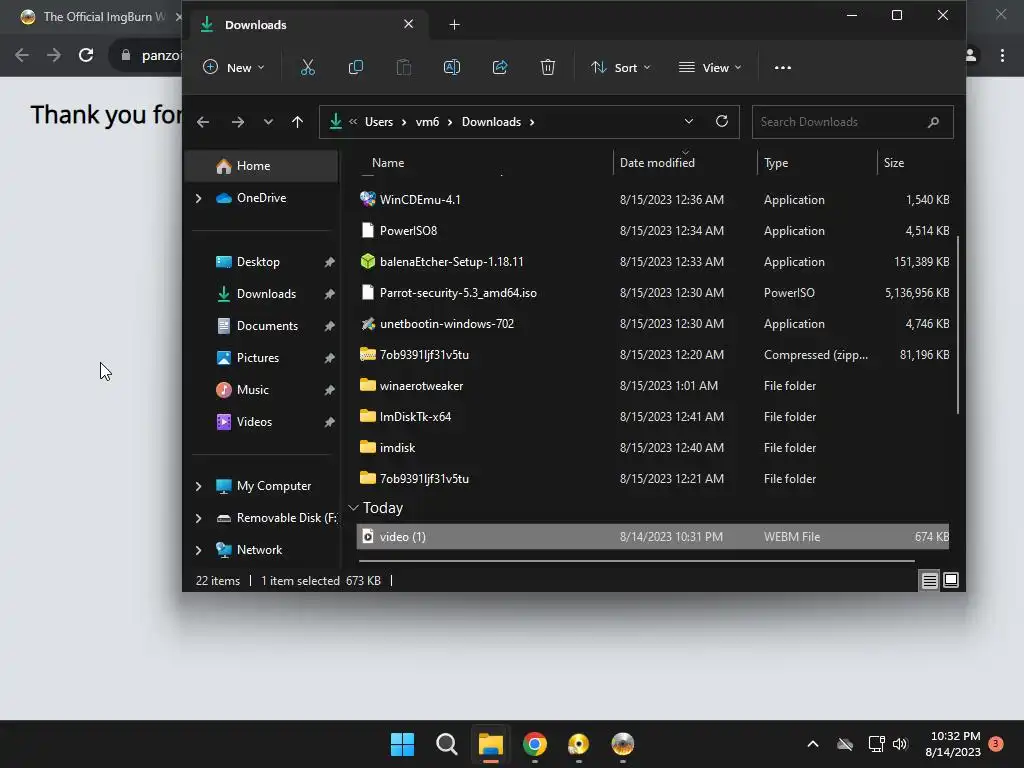Select the Downloads tab in Explorer
Viewport: 1024px width, 768px height.
click(x=307, y=25)
